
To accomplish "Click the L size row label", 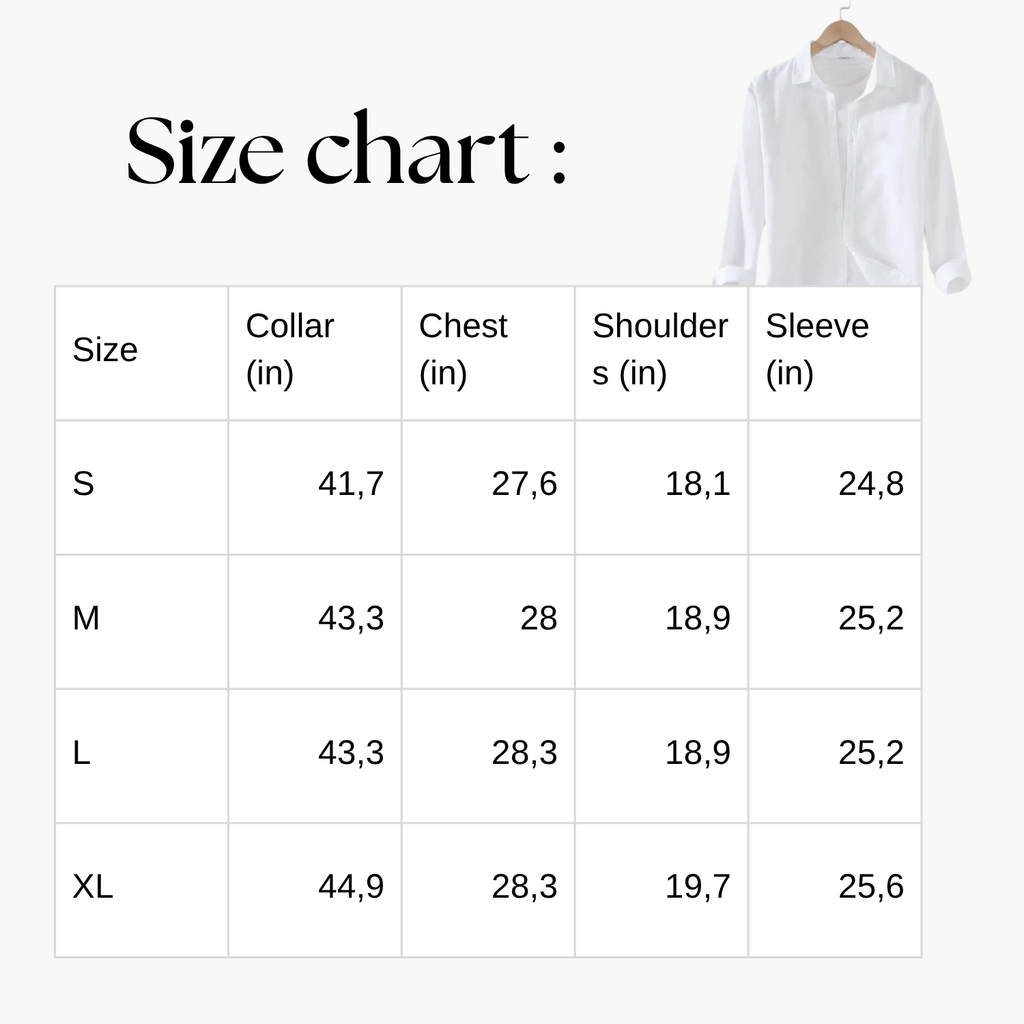I will point(81,752).
